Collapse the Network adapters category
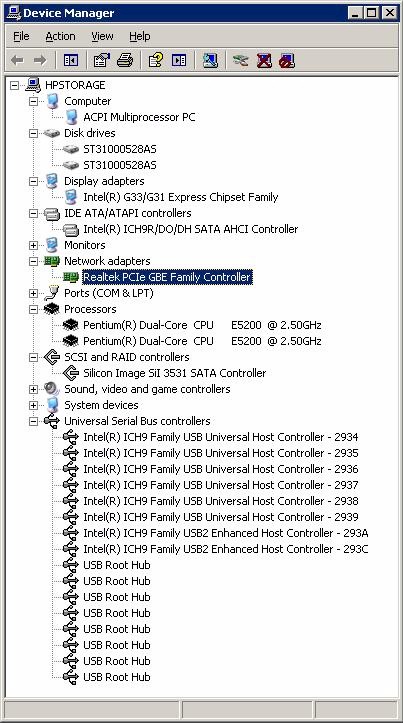403x723 pixels. click(x=33, y=261)
